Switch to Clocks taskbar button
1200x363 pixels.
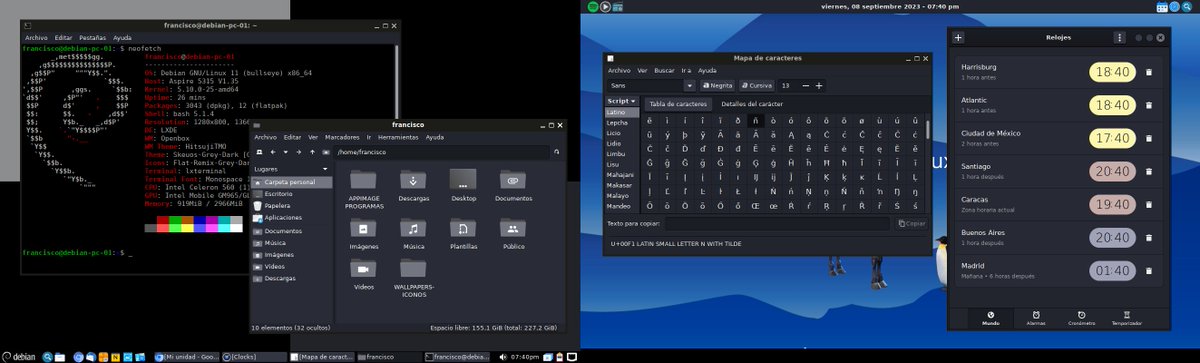pyautogui.click(x=255, y=356)
